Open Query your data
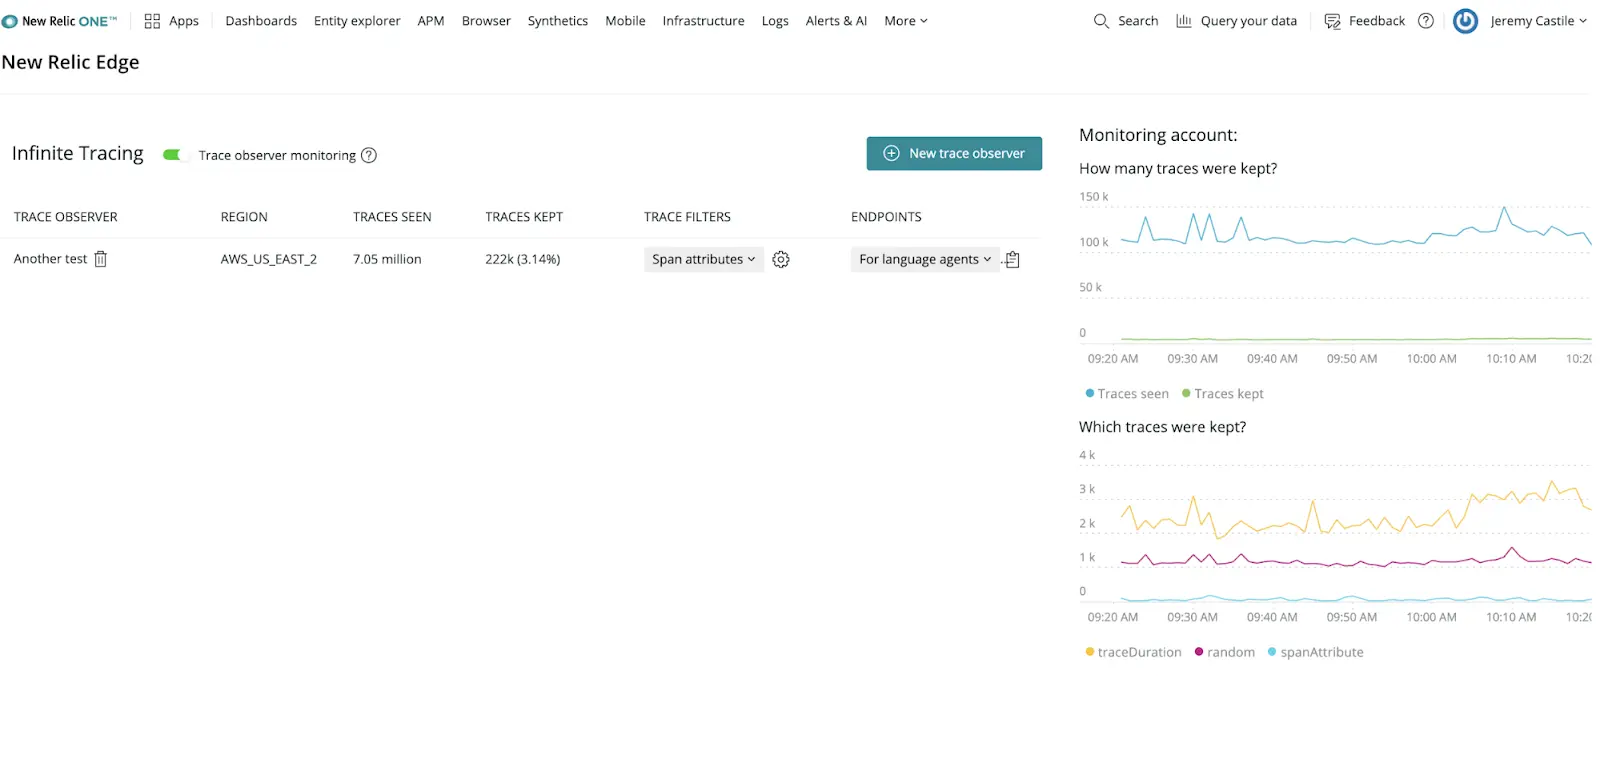The height and width of the screenshot is (760, 1600). (x=1236, y=21)
